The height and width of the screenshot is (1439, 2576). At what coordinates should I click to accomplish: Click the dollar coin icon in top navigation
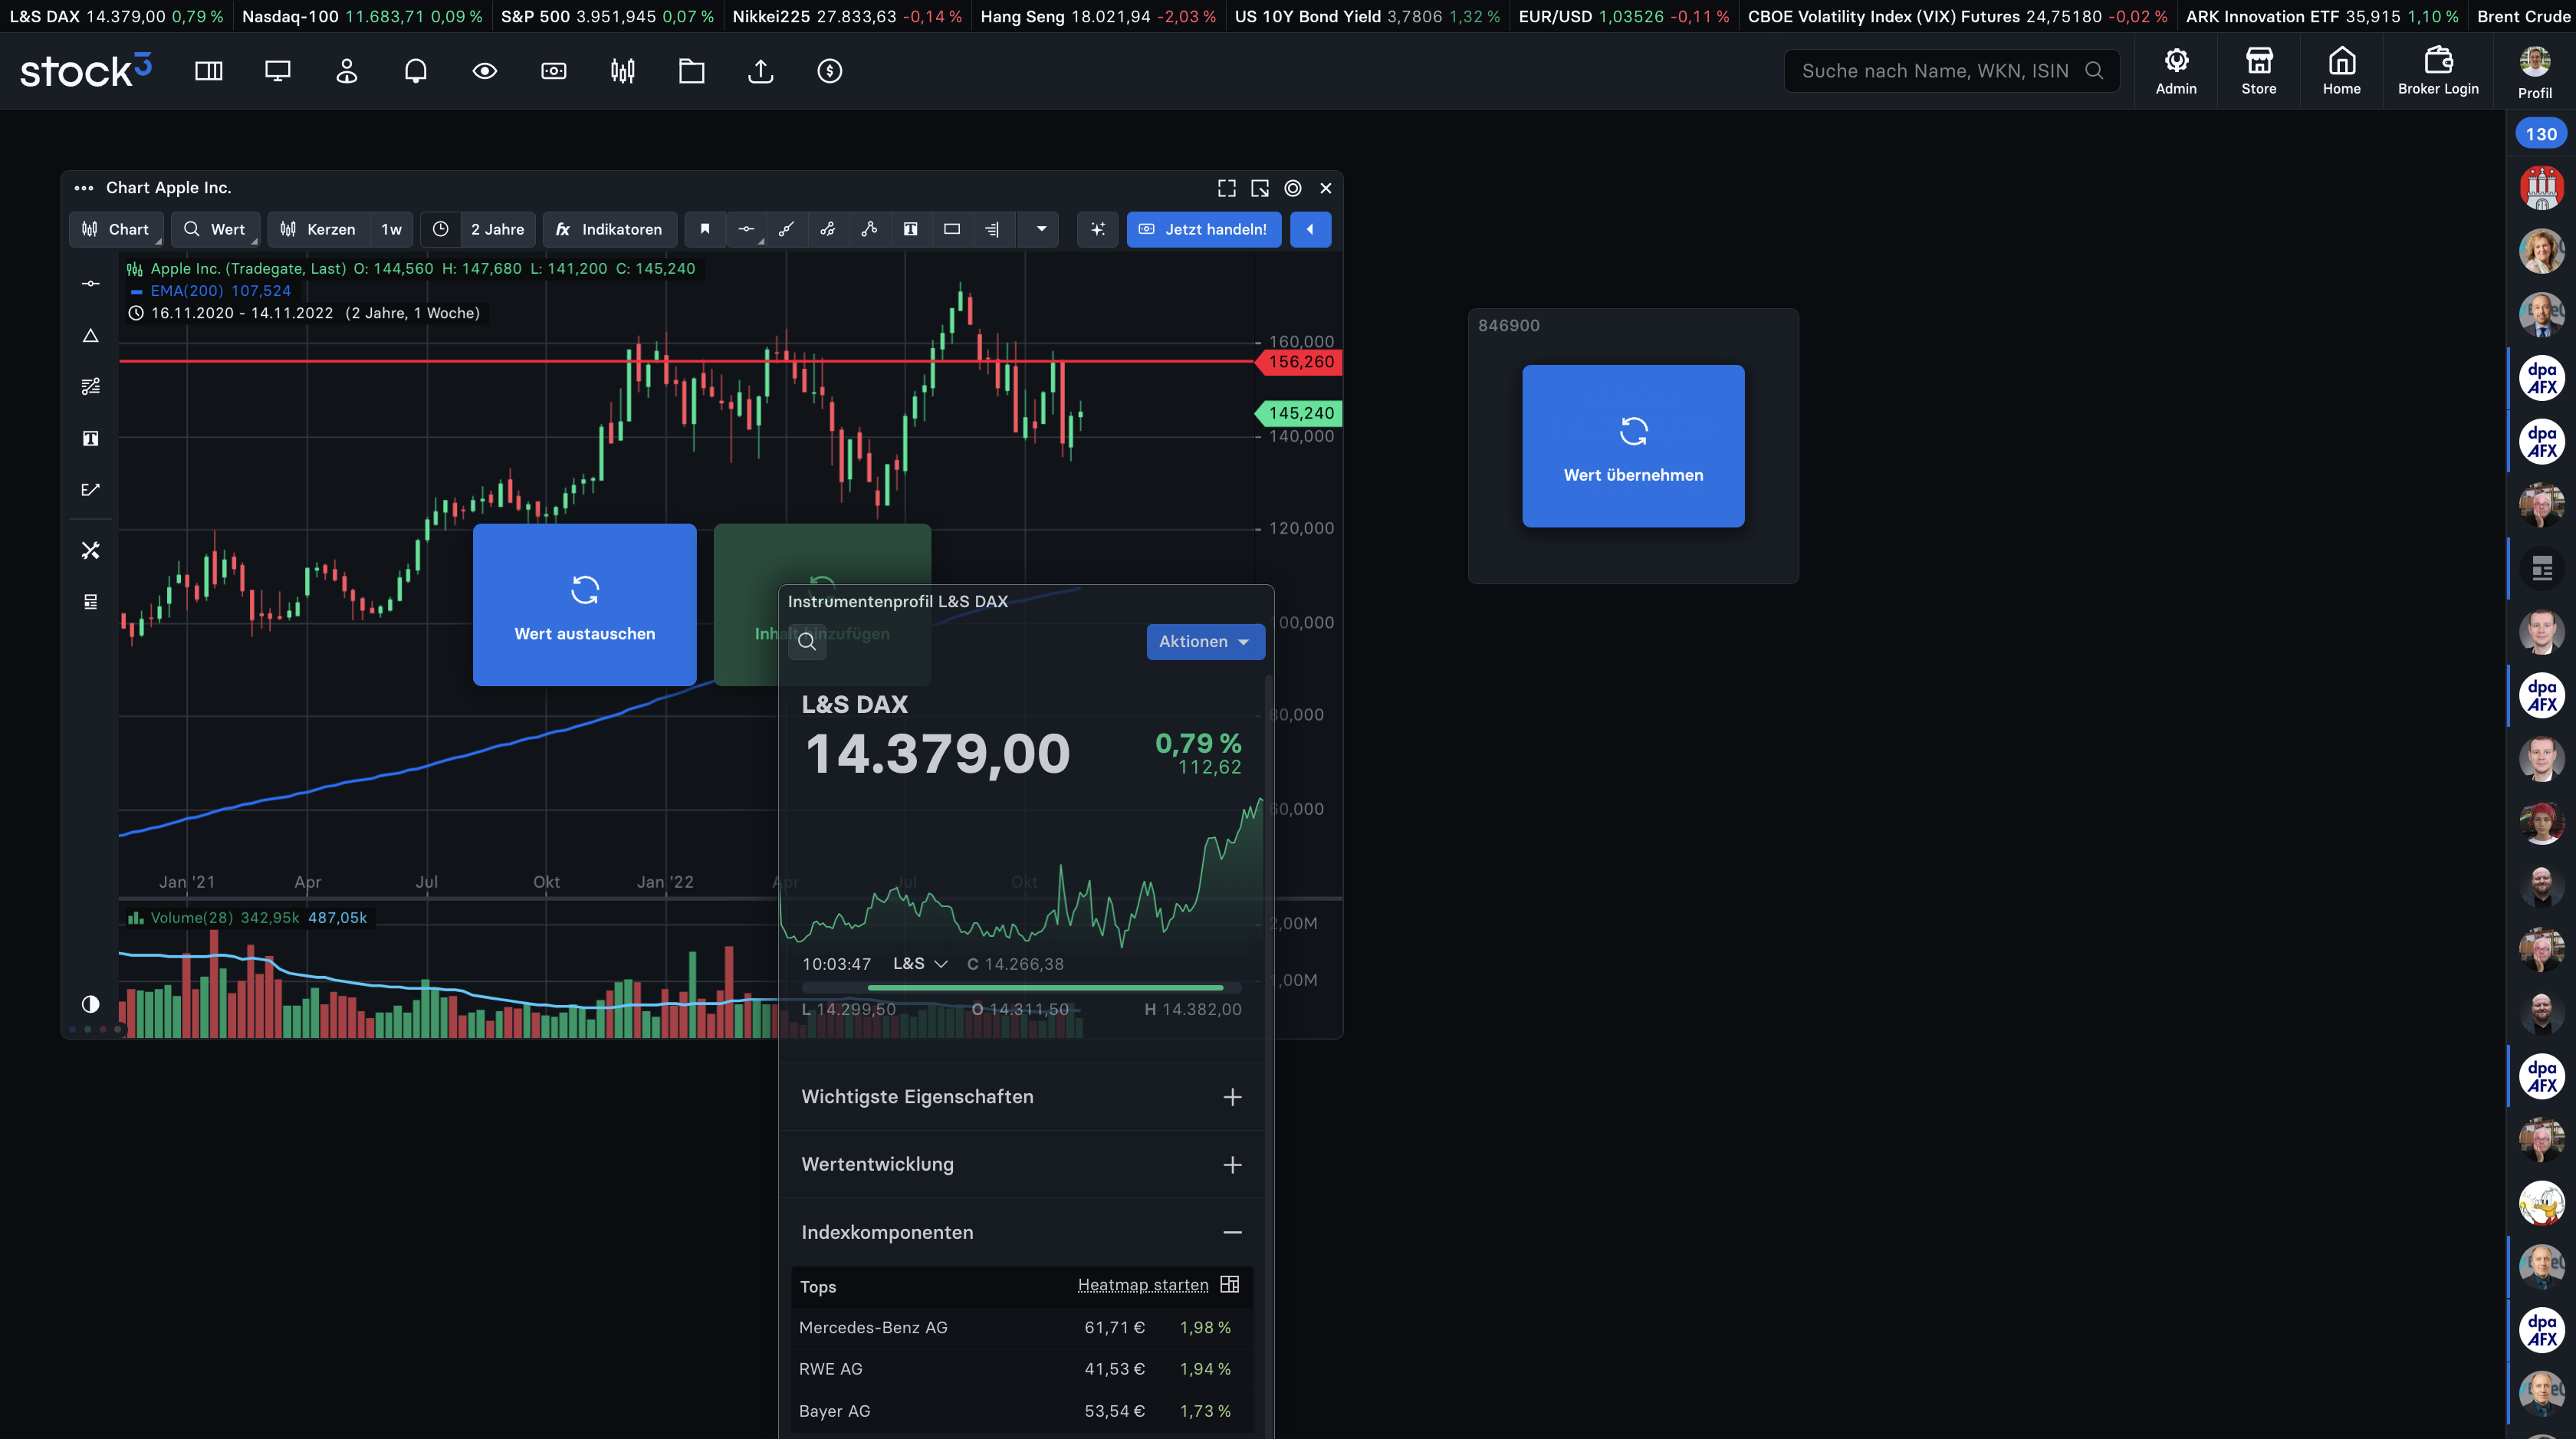pos(829,71)
